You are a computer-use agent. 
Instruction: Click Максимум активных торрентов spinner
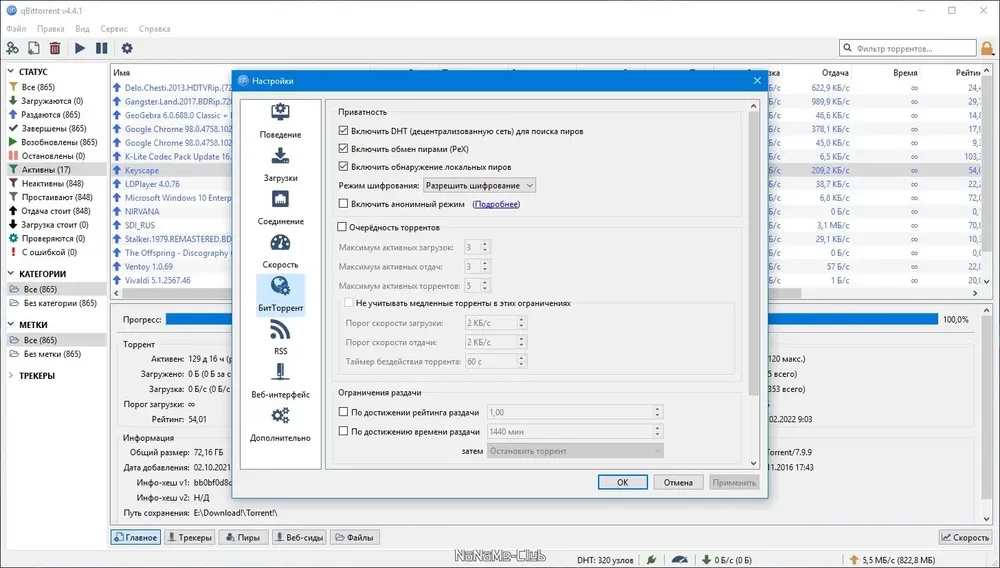click(x=477, y=286)
